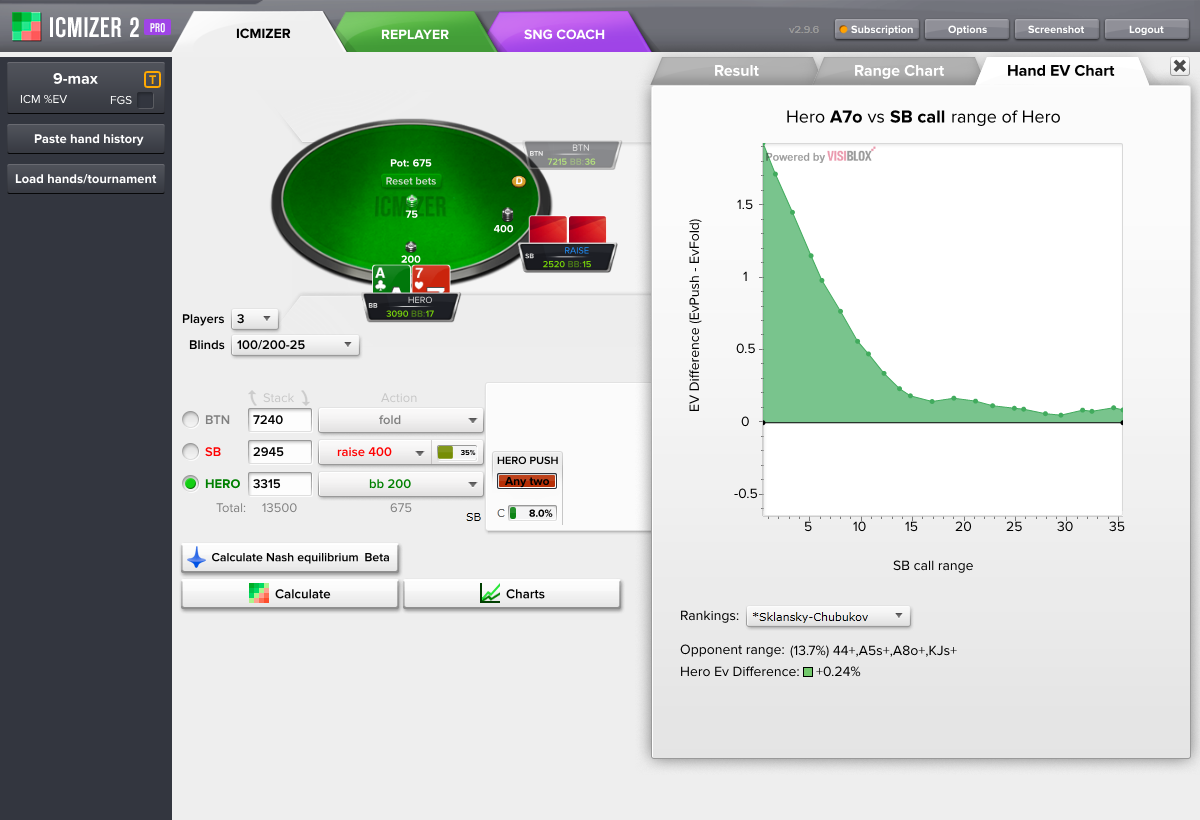Click the stack shift up arrow
This screenshot has width=1200, height=820.
(x=253, y=397)
